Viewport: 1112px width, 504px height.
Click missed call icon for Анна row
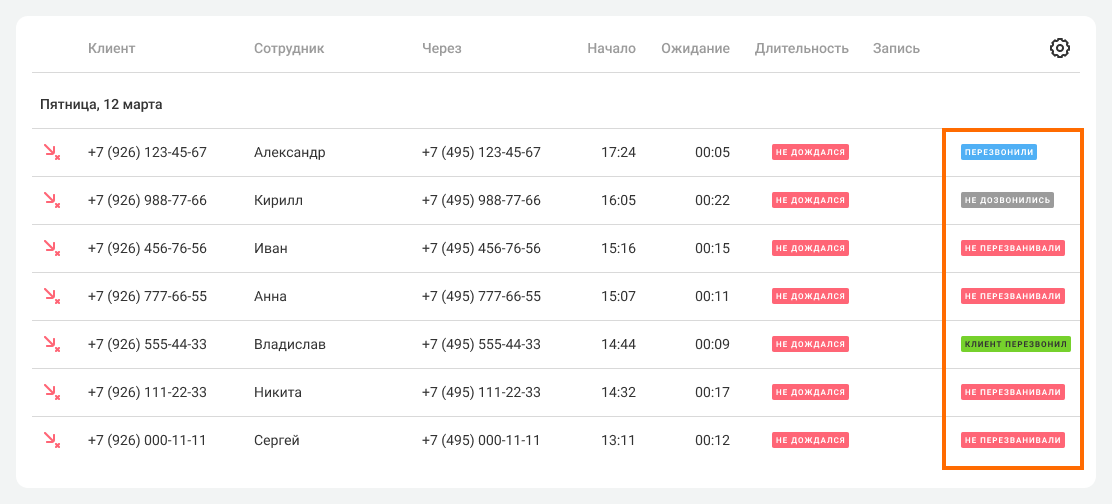pos(51,296)
